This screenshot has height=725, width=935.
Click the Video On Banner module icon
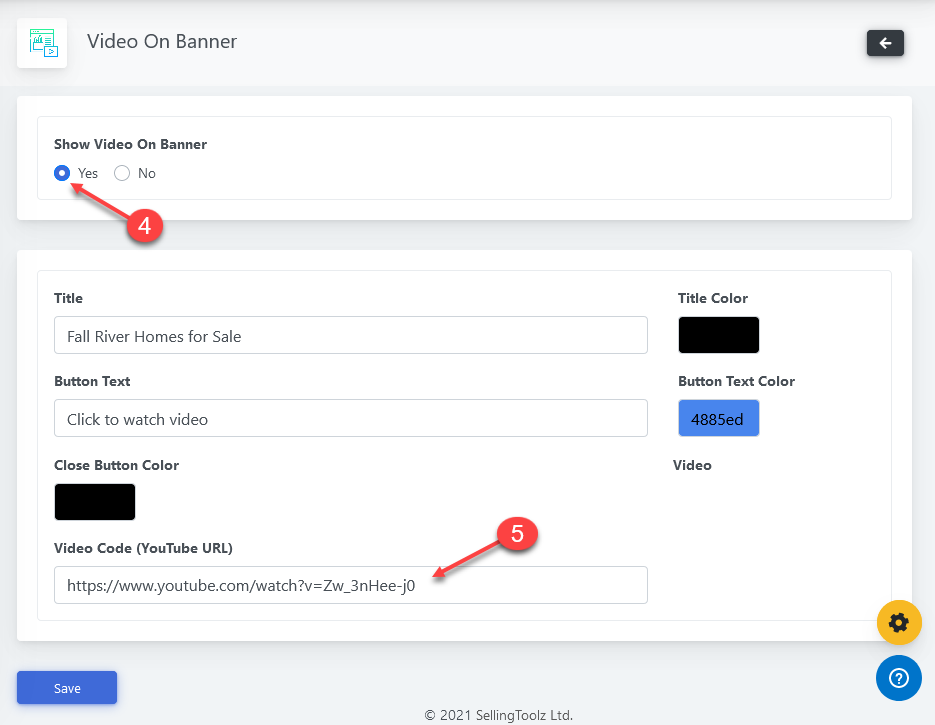42,43
